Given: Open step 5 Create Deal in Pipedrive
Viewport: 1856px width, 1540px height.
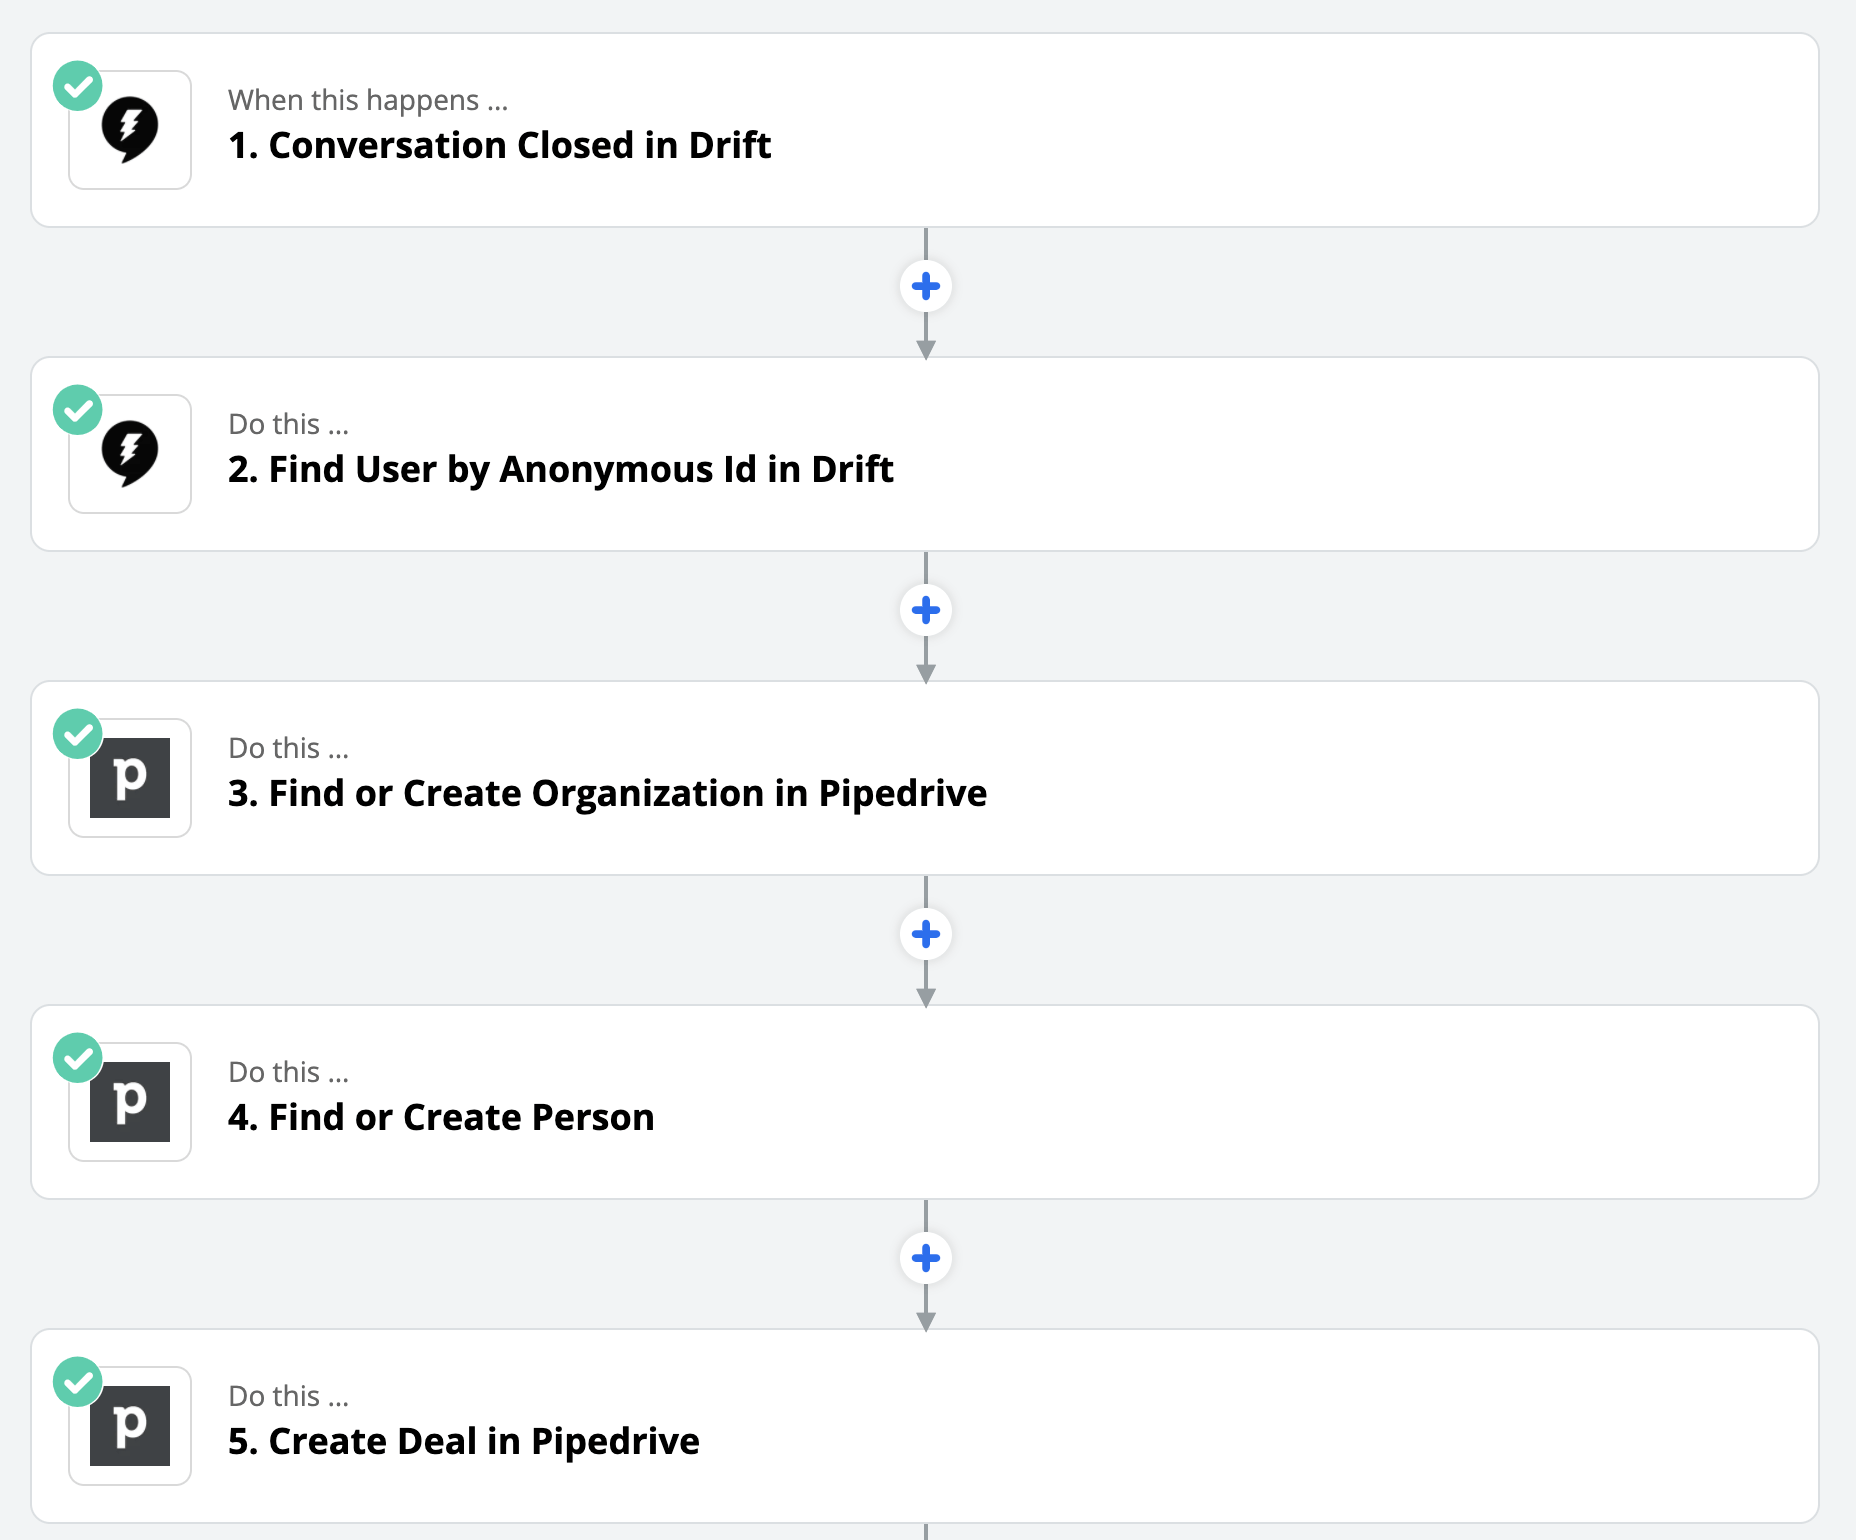Looking at the screenshot, I should coord(463,1442).
